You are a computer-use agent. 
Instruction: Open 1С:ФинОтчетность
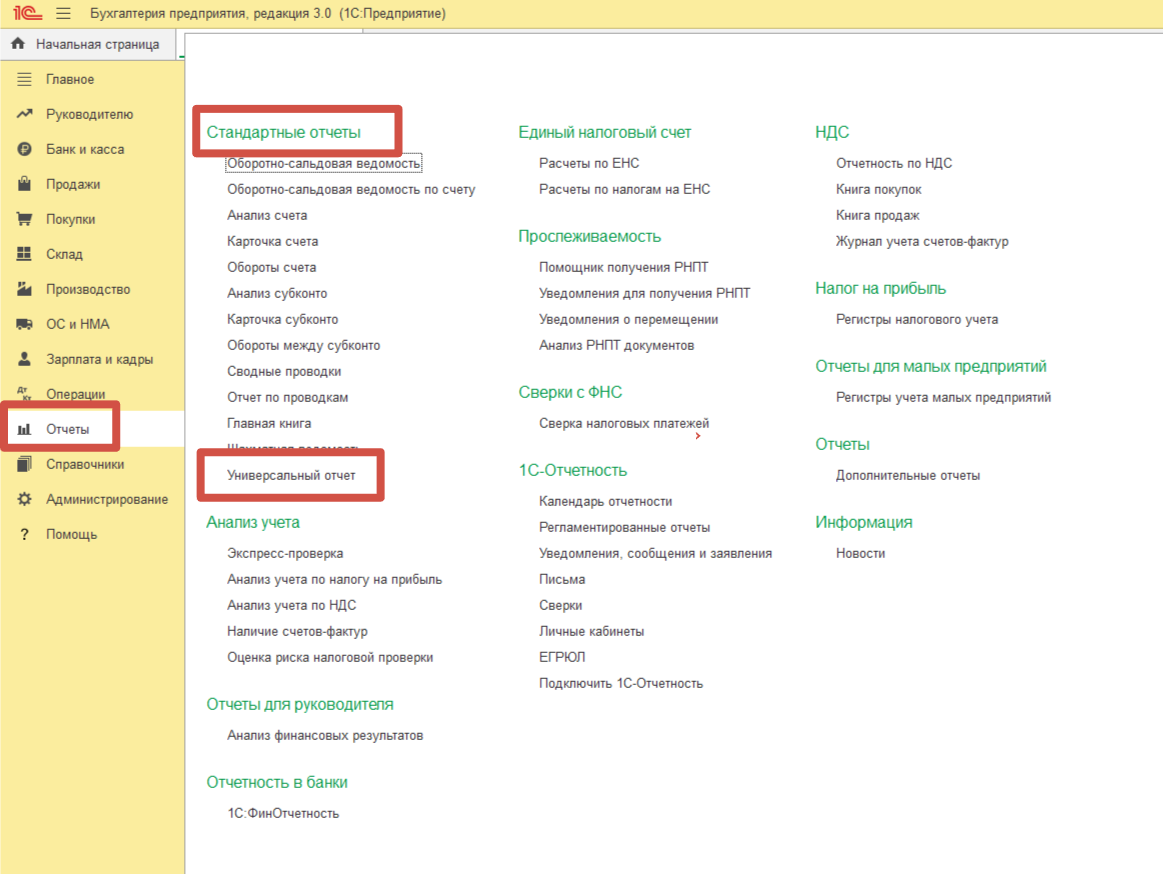[x=283, y=812]
